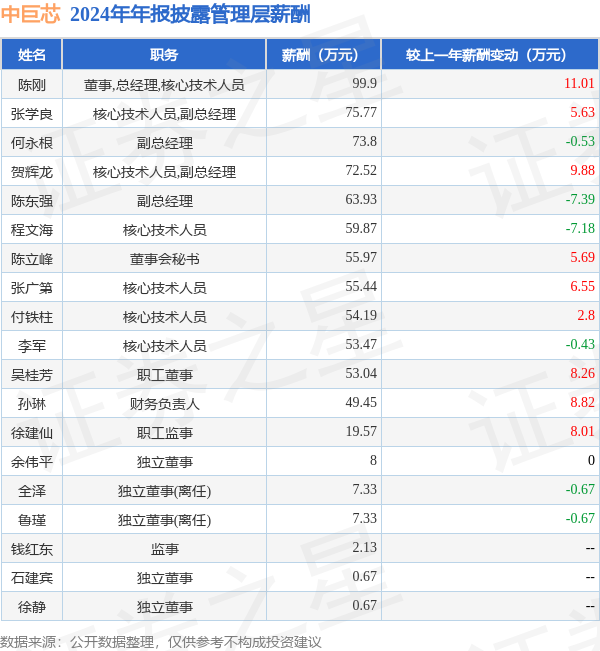The height and width of the screenshot is (651, 600).
Task: Click the salary value 53.04
Action: 361,373
